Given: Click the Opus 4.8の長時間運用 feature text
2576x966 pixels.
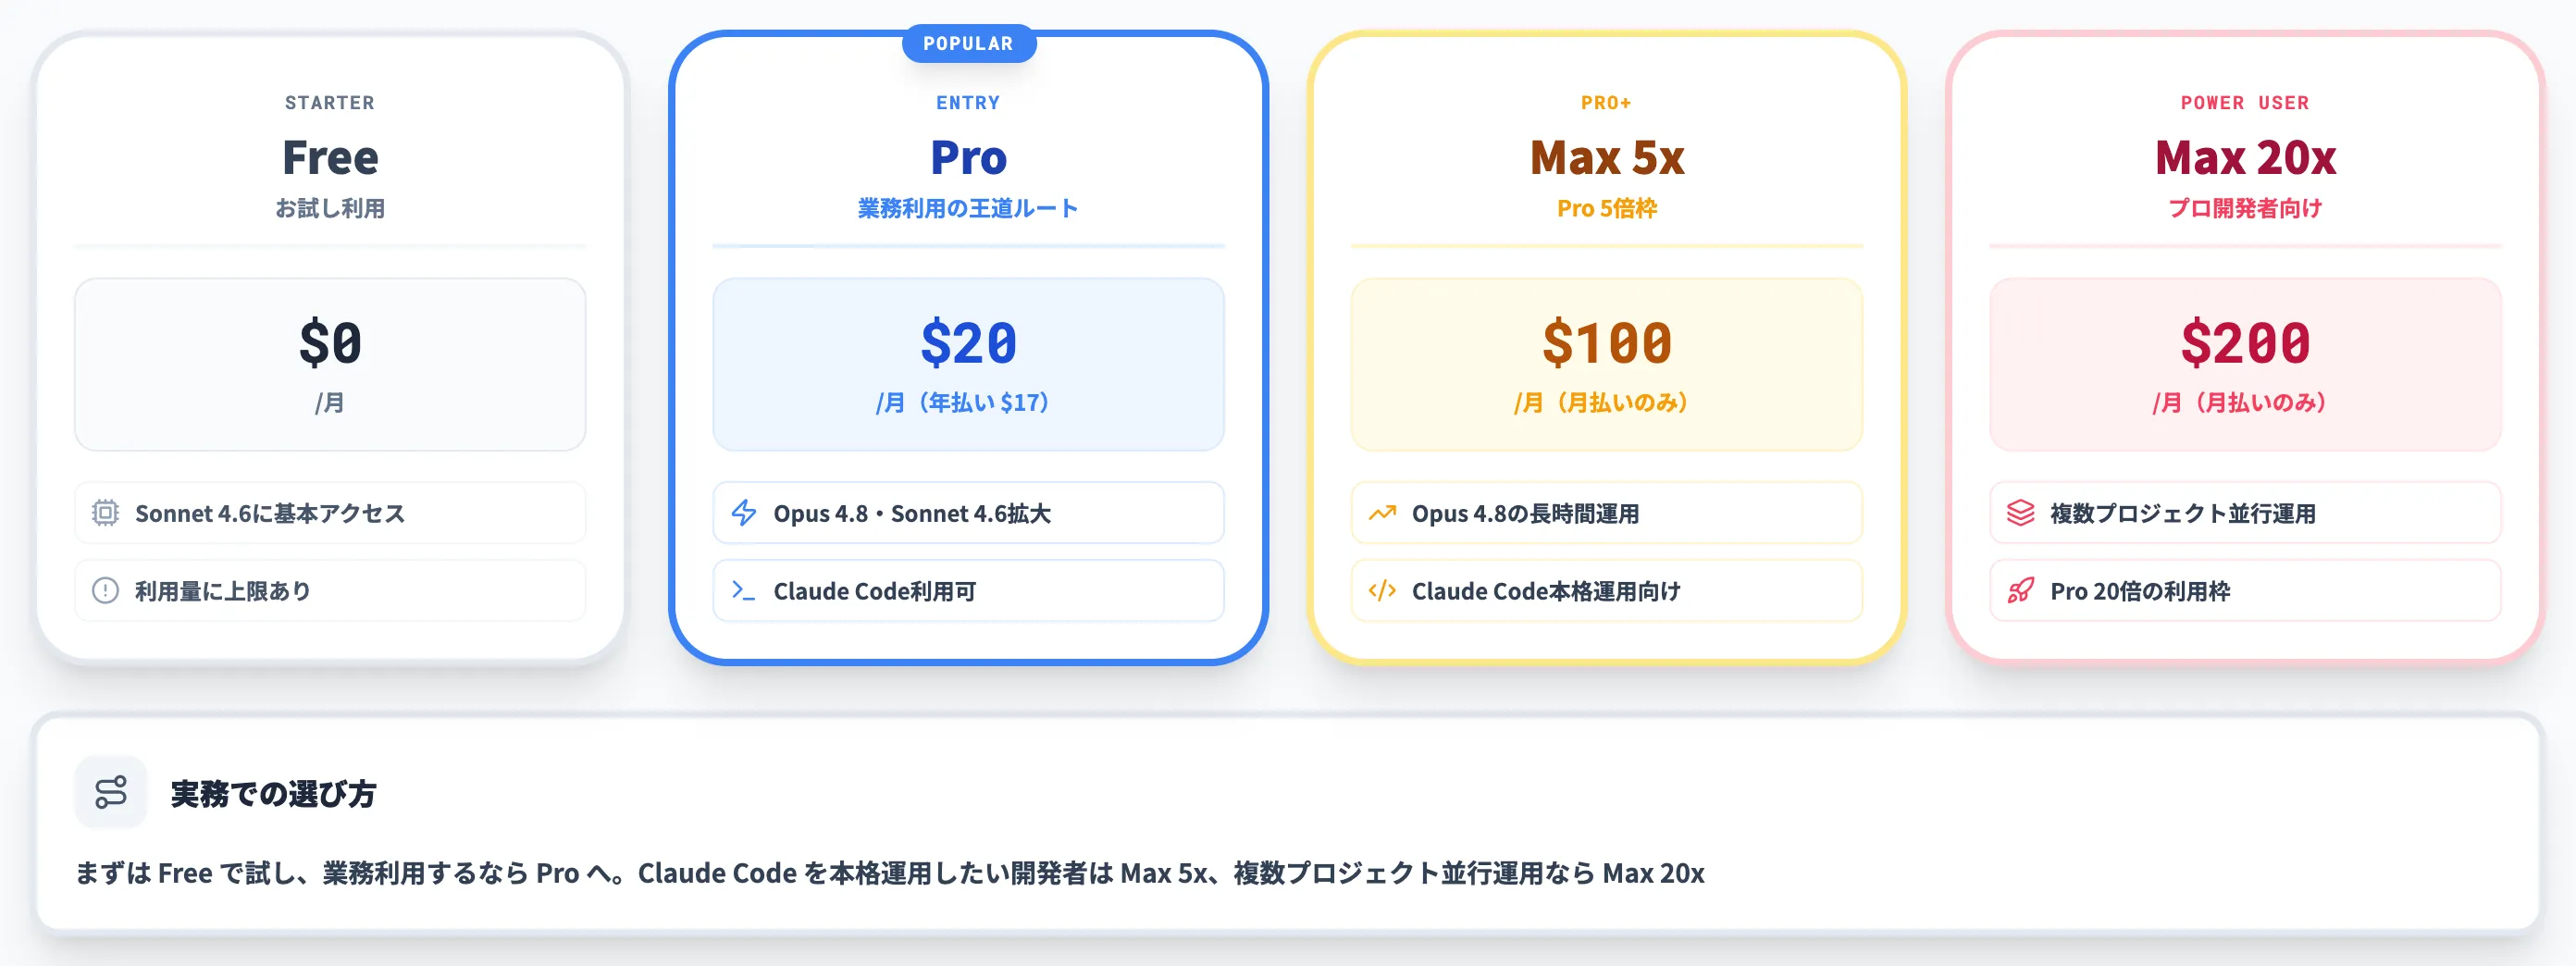Looking at the screenshot, I should (x=1525, y=513).
